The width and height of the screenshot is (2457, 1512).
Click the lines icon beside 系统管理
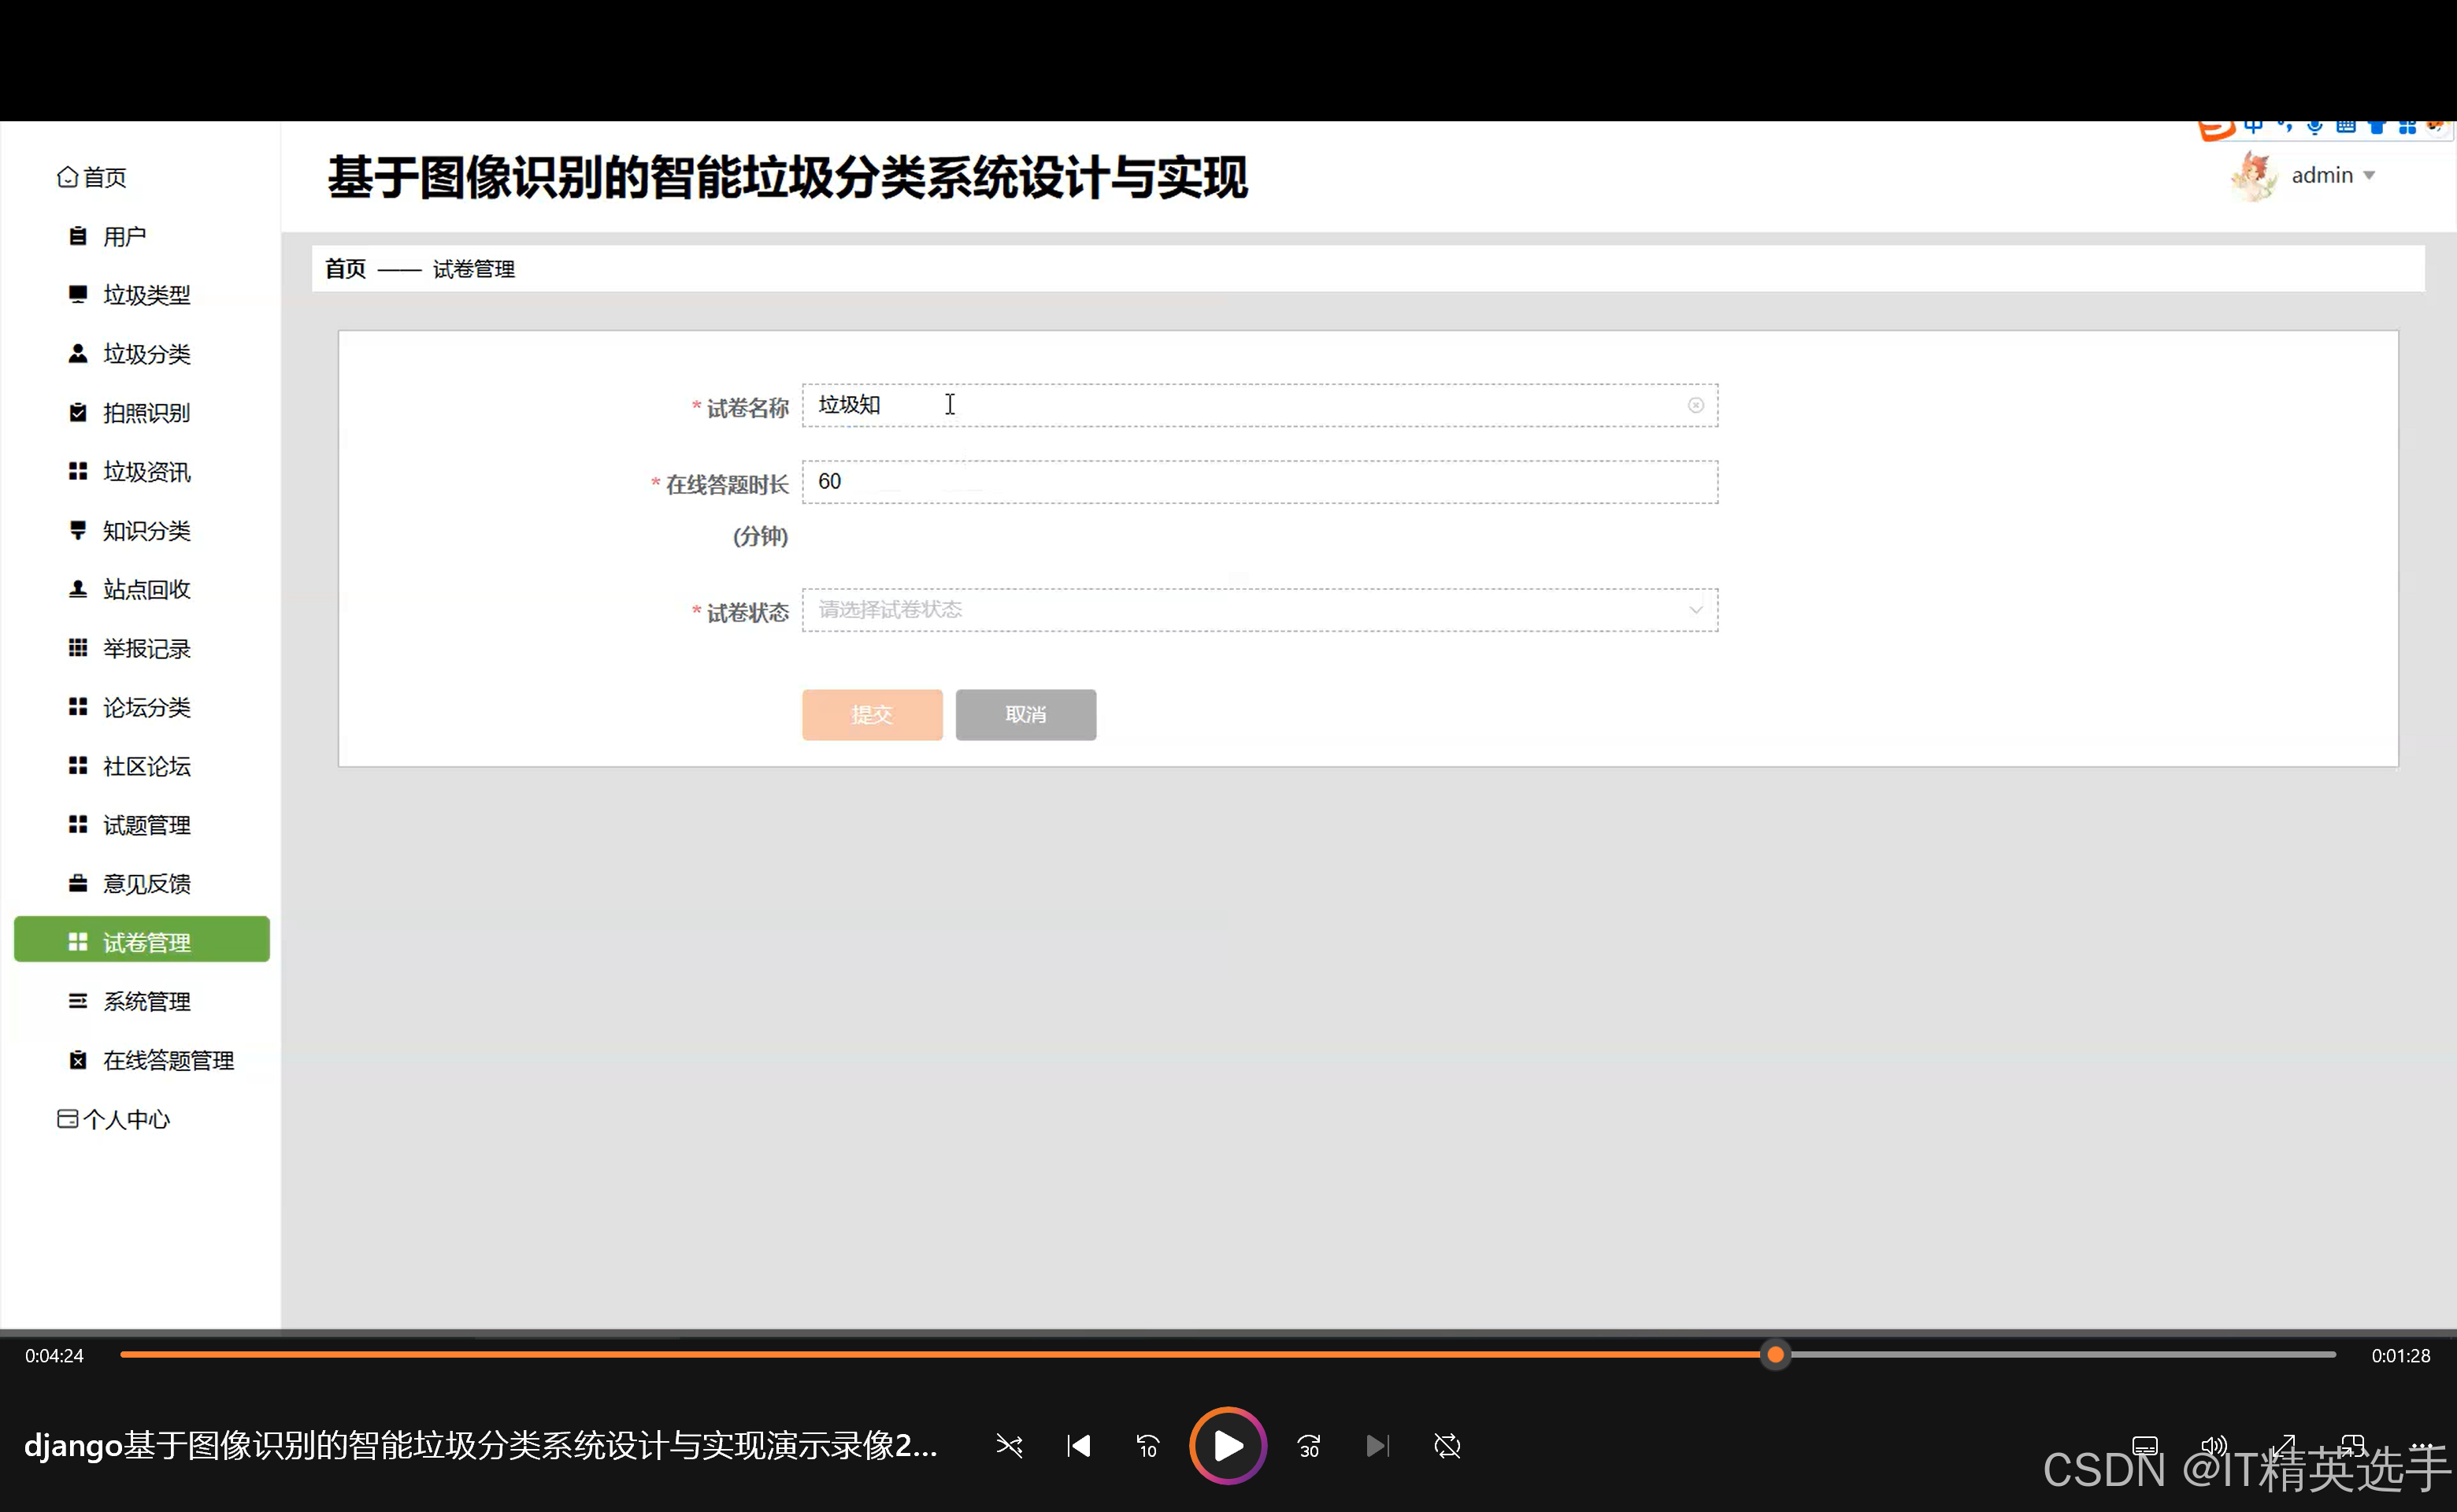pos(77,1001)
